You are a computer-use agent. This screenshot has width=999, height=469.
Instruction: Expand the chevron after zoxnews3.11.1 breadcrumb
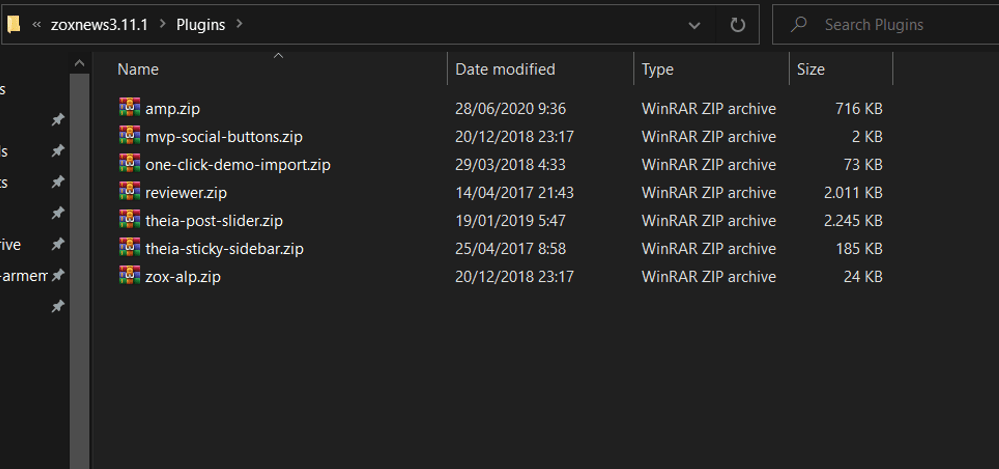162,24
